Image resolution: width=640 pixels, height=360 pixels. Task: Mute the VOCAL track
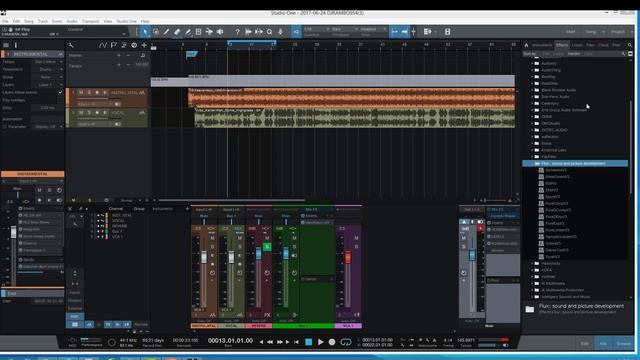pyautogui.click(x=81, y=112)
